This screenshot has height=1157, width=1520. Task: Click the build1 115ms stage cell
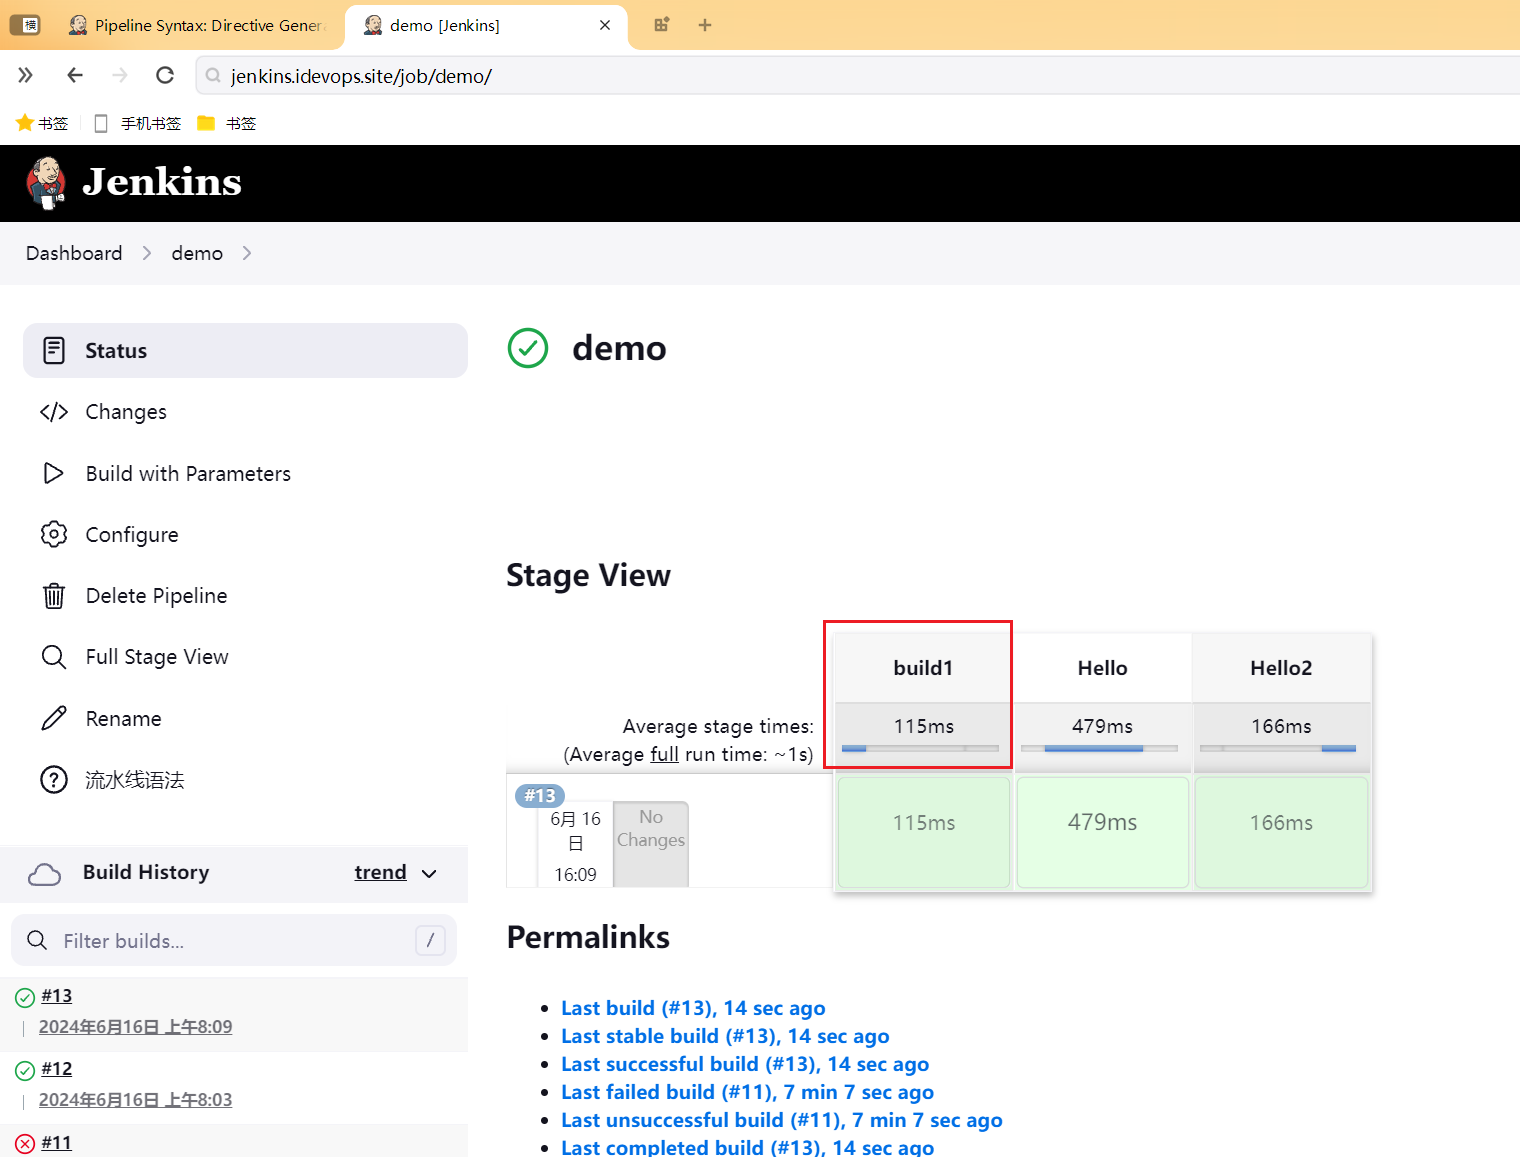pyautogui.click(x=924, y=832)
